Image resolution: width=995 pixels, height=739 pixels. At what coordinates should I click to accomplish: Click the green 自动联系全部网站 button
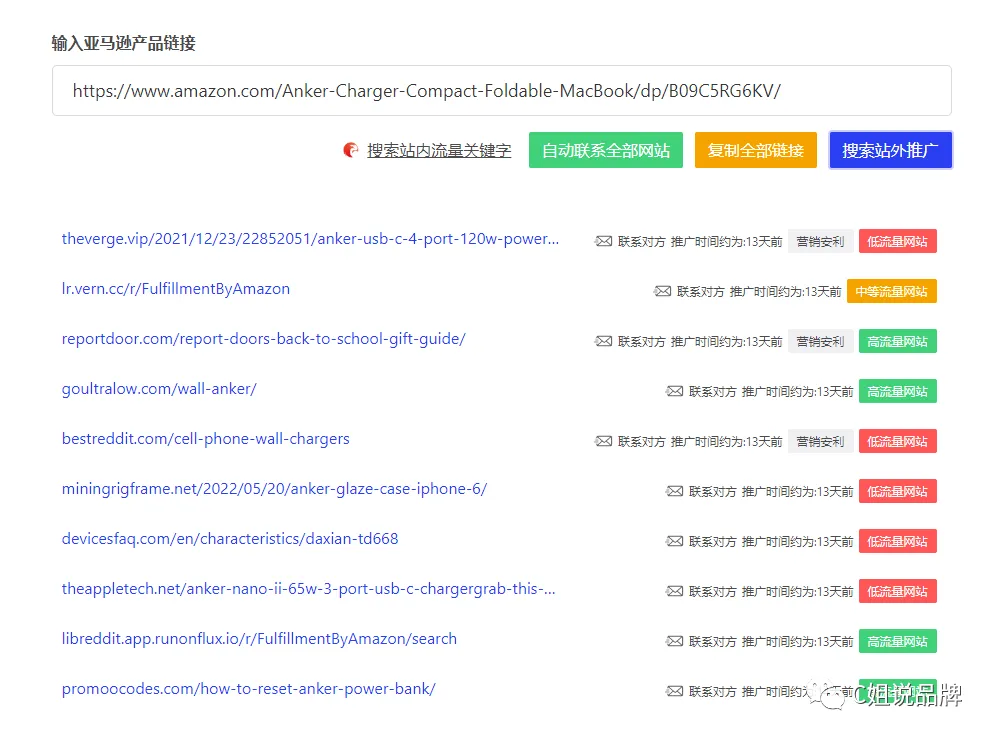click(605, 150)
